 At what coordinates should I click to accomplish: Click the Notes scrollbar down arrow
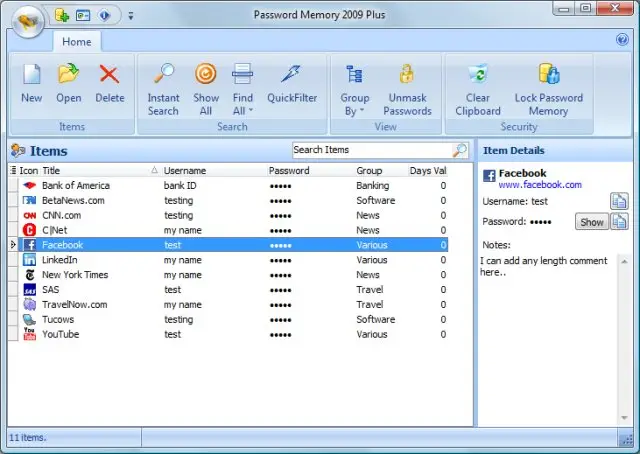(624, 418)
